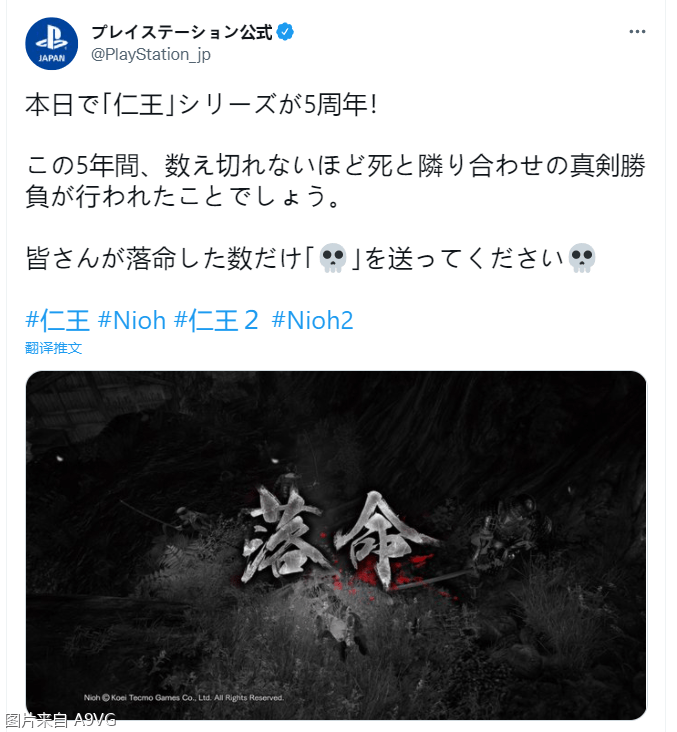Click the #Nioh2 hashtag
The image size is (677, 732).
pos(312,320)
